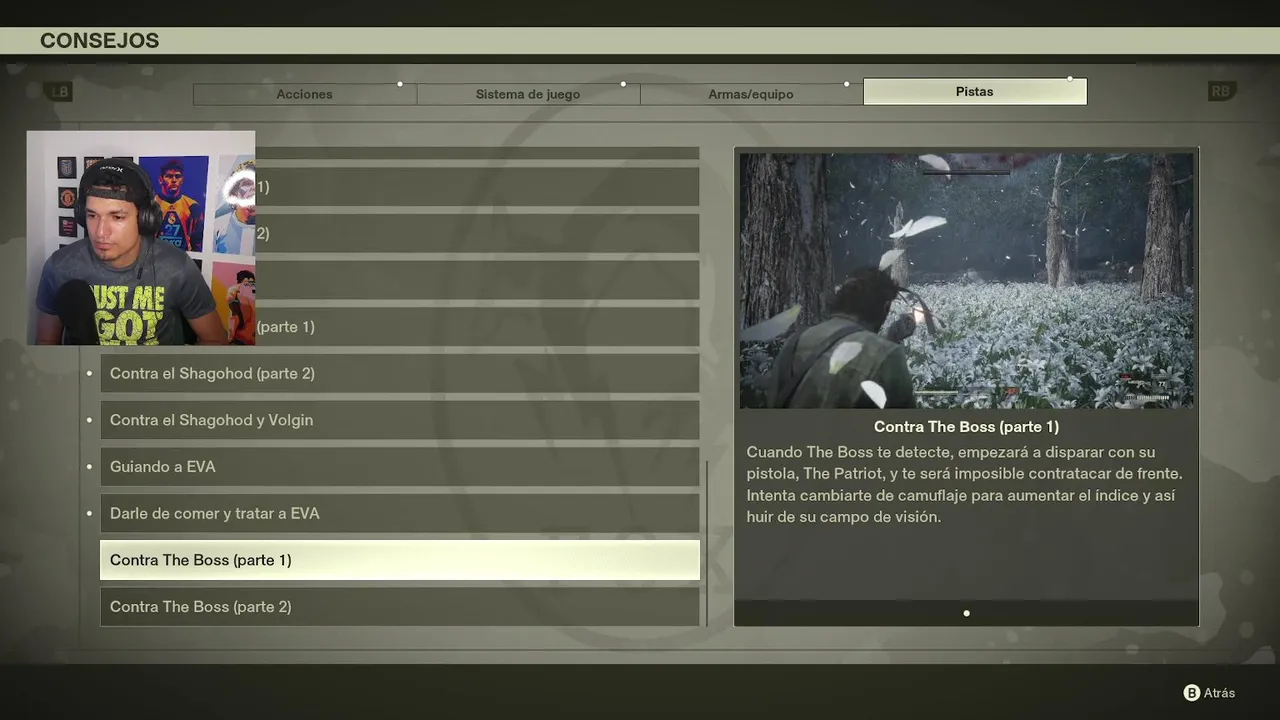Select Contra el Shagohod y Volgin

pos(400,420)
